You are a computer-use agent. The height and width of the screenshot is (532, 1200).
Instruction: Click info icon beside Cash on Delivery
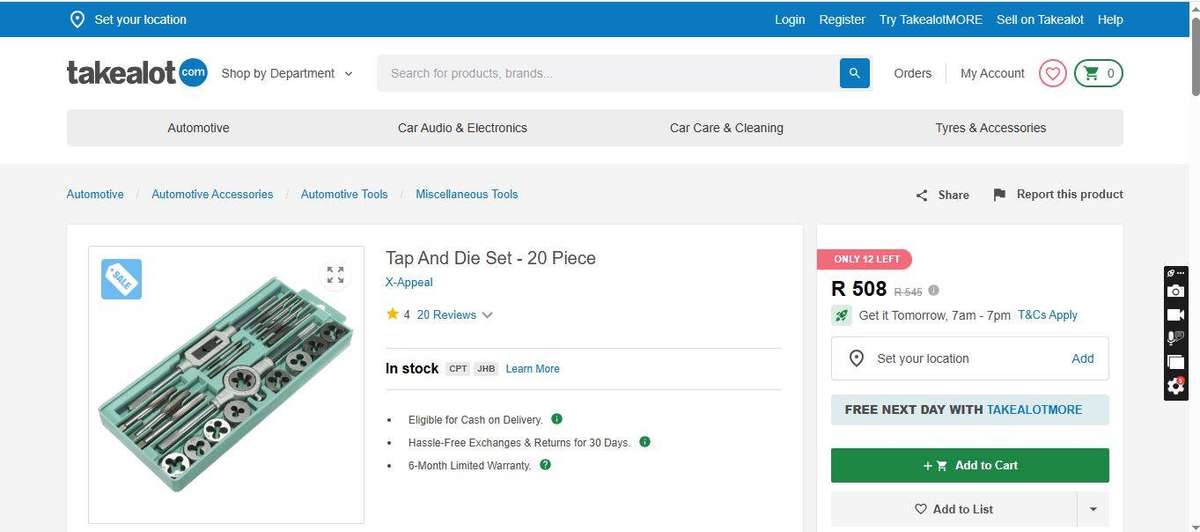point(557,419)
